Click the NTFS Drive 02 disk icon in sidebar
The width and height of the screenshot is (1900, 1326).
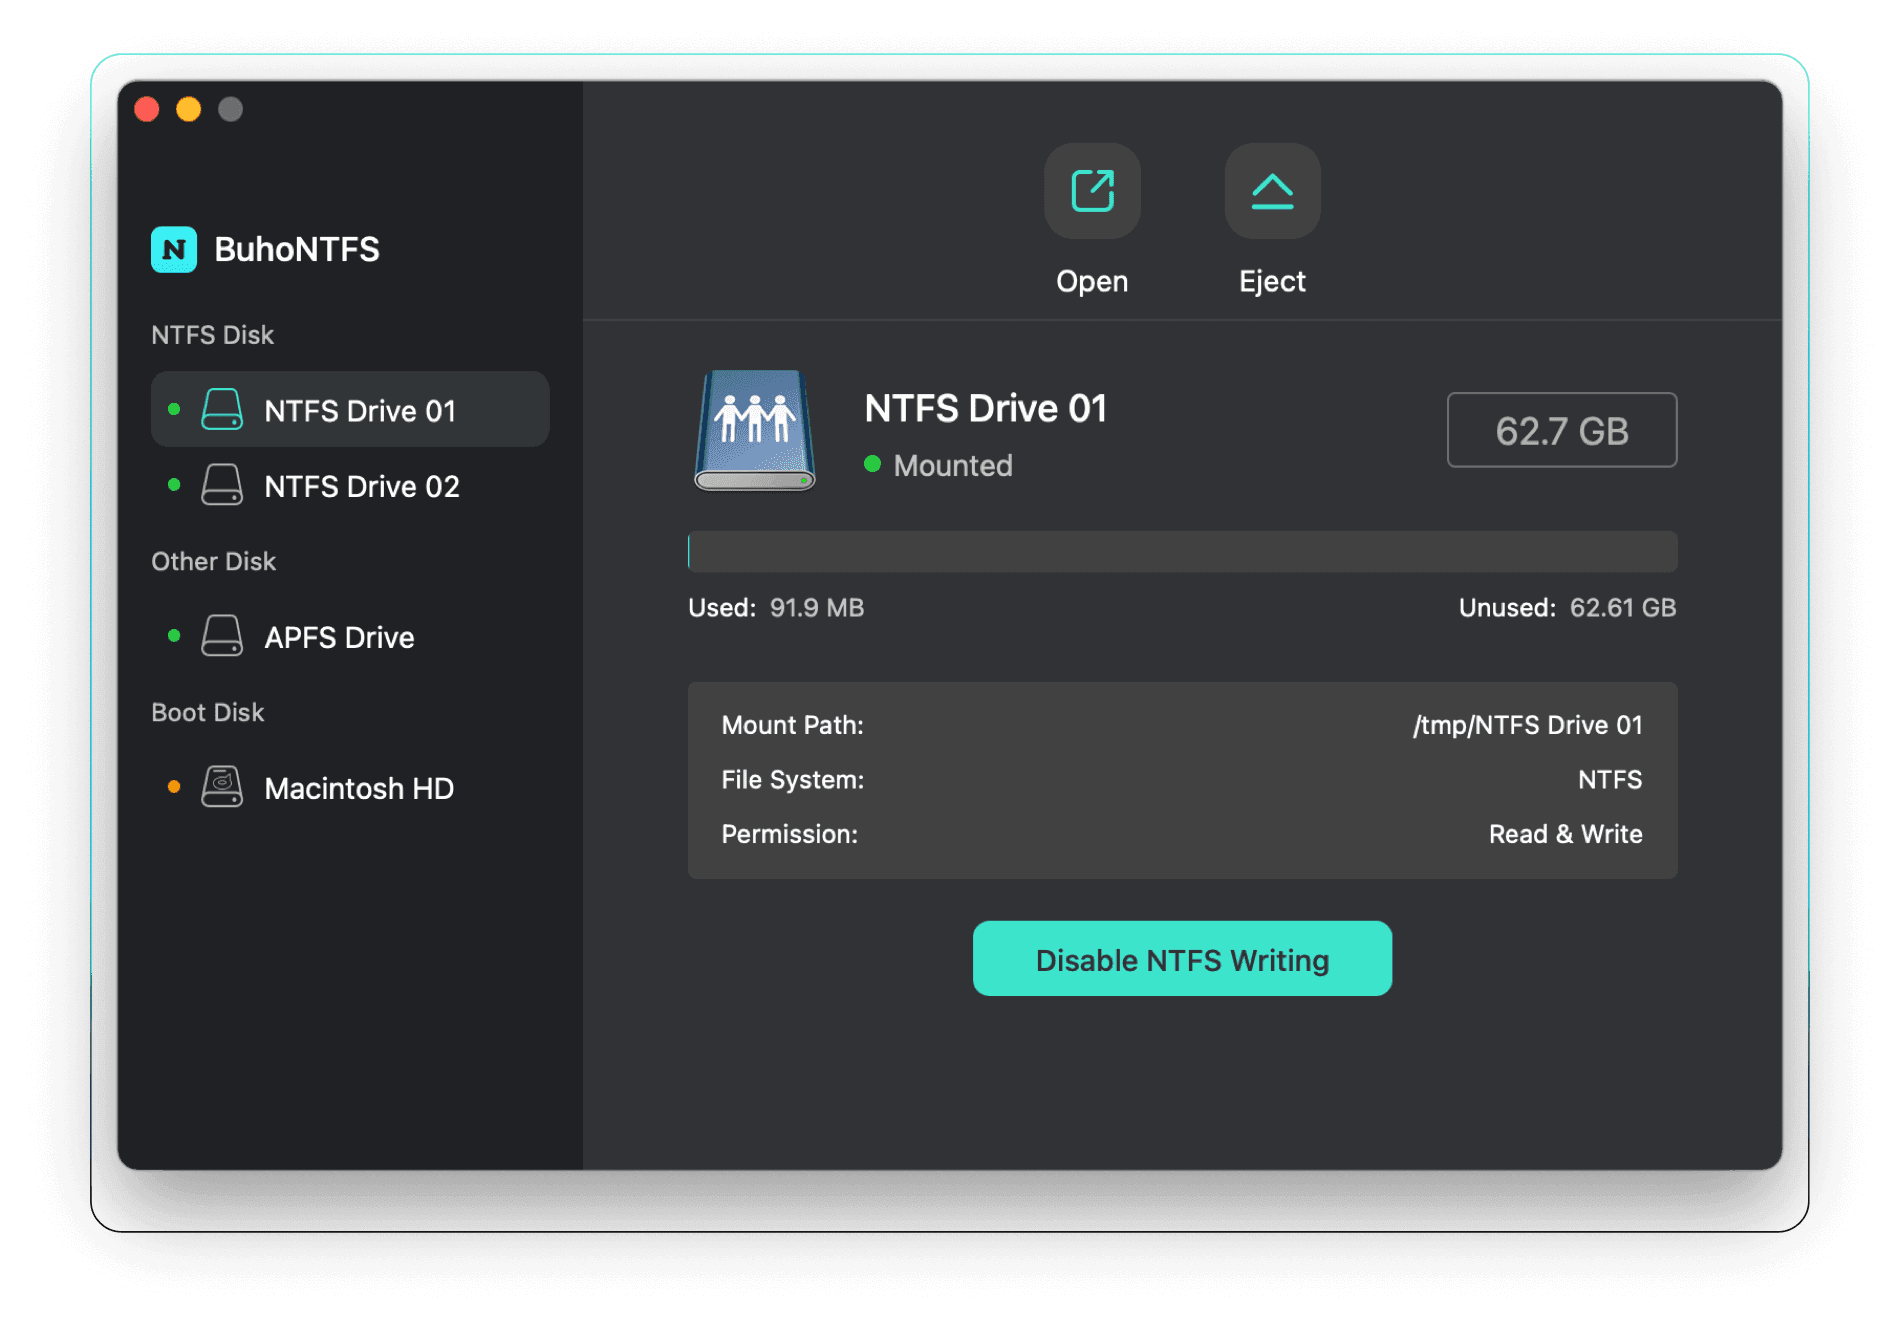(x=222, y=485)
